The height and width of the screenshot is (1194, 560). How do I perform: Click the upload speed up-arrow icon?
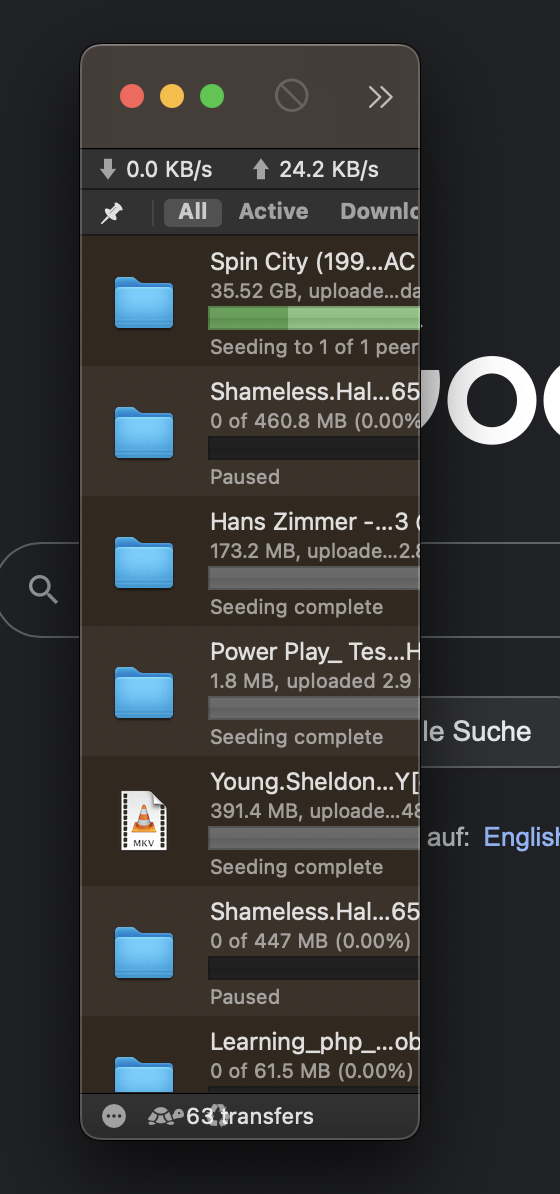coord(261,169)
